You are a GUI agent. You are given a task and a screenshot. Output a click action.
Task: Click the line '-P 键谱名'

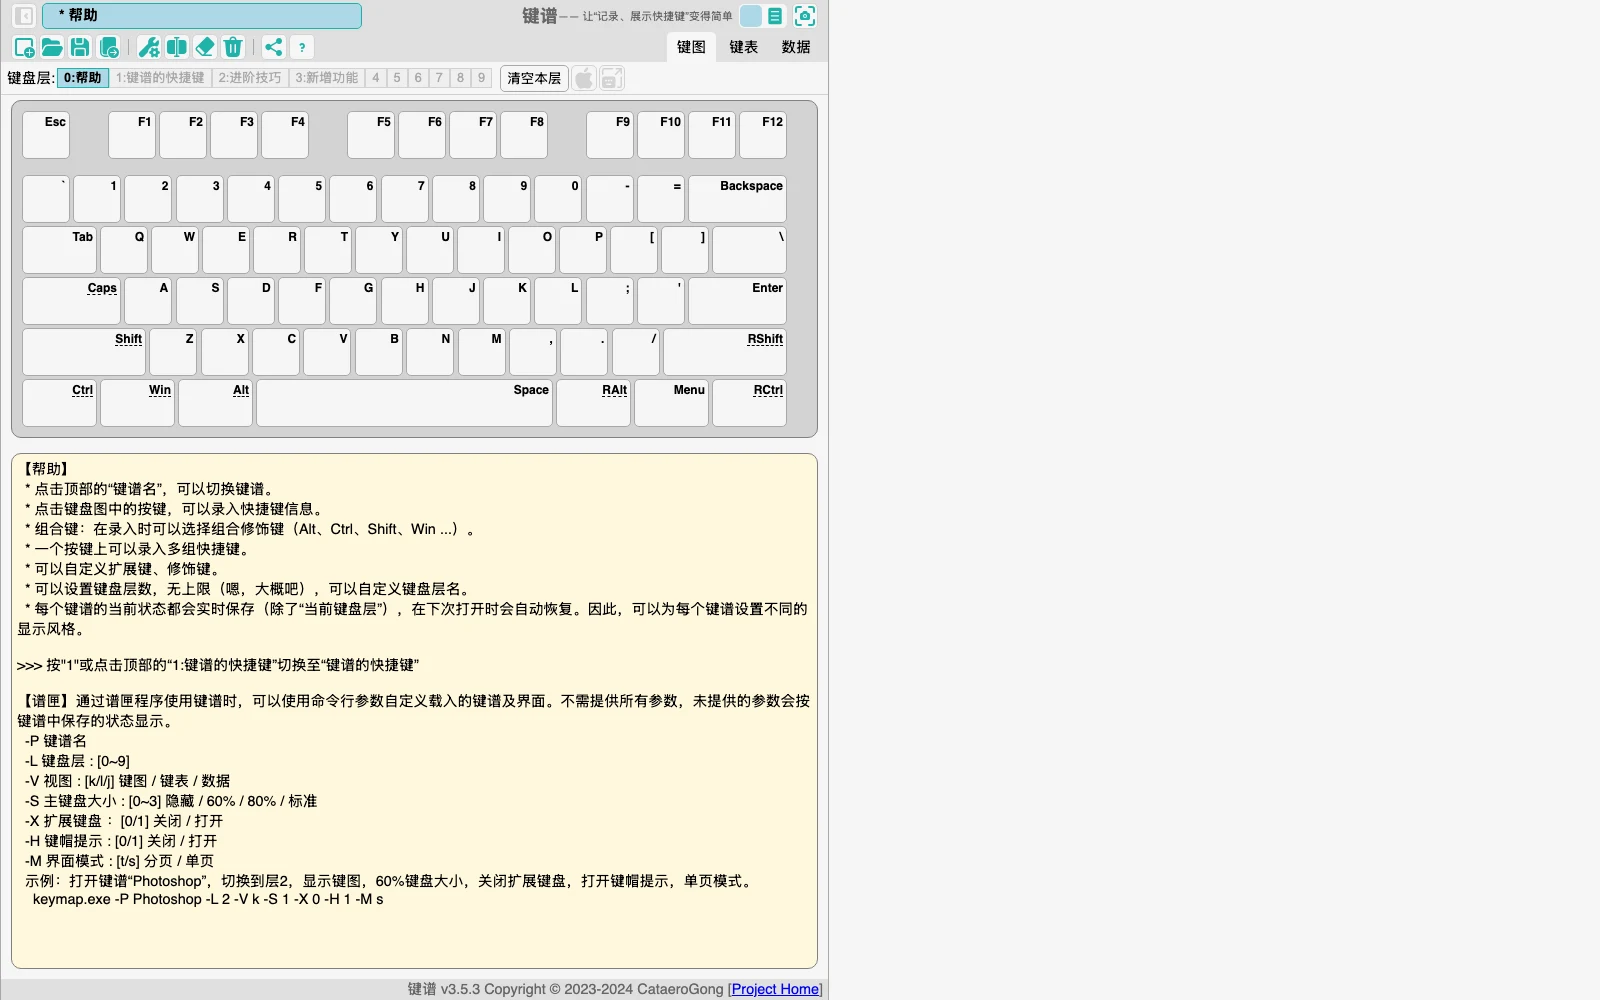pyautogui.click(x=56, y=741)
